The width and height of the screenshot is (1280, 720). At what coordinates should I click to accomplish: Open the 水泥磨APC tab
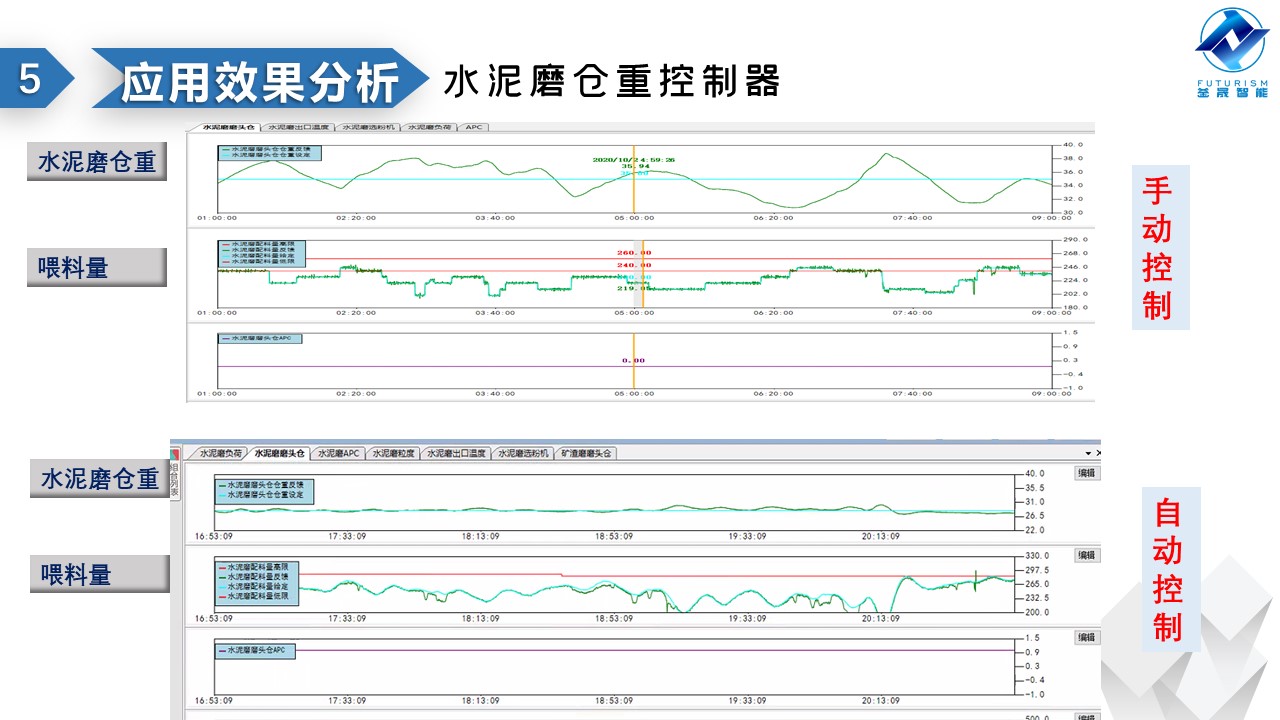click(339, 453)
